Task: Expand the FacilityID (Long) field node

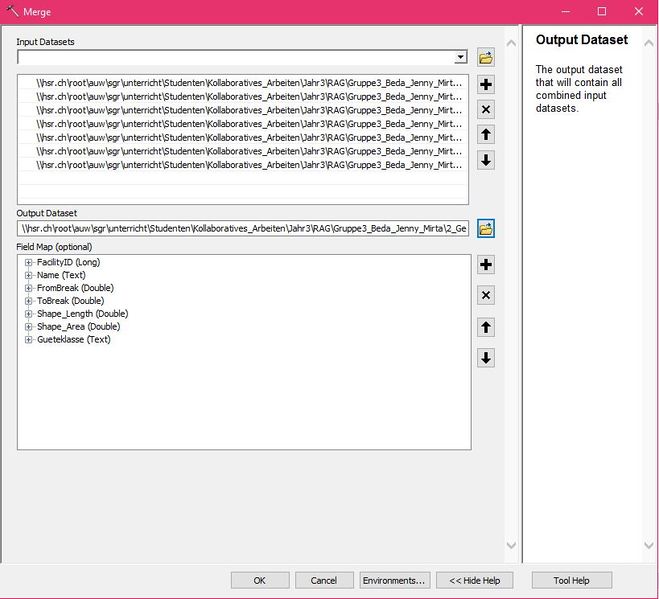Action: (x=29, y=262)
